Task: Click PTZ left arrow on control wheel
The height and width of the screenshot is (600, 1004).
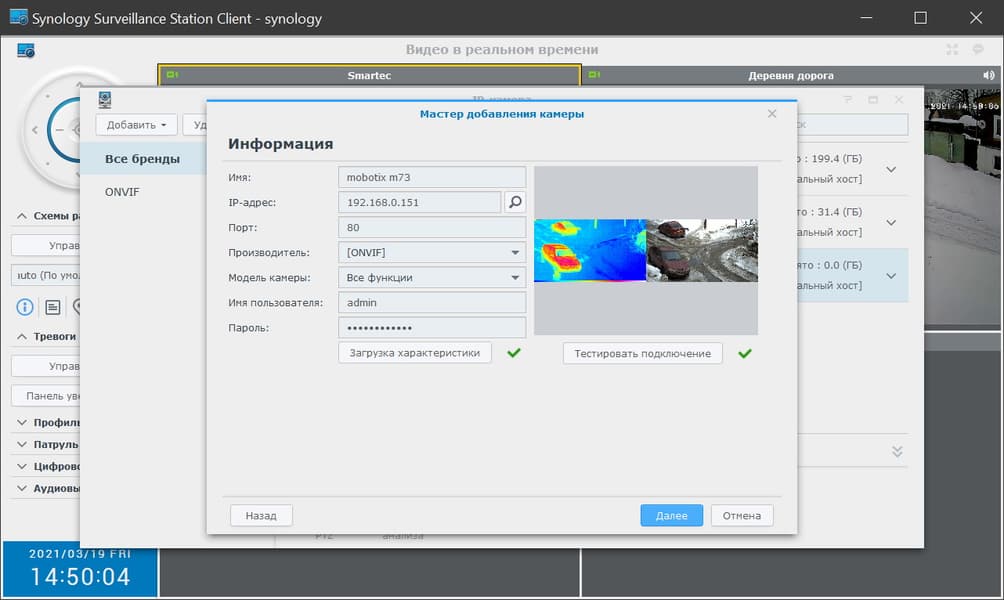Action: tap(35, 129)
